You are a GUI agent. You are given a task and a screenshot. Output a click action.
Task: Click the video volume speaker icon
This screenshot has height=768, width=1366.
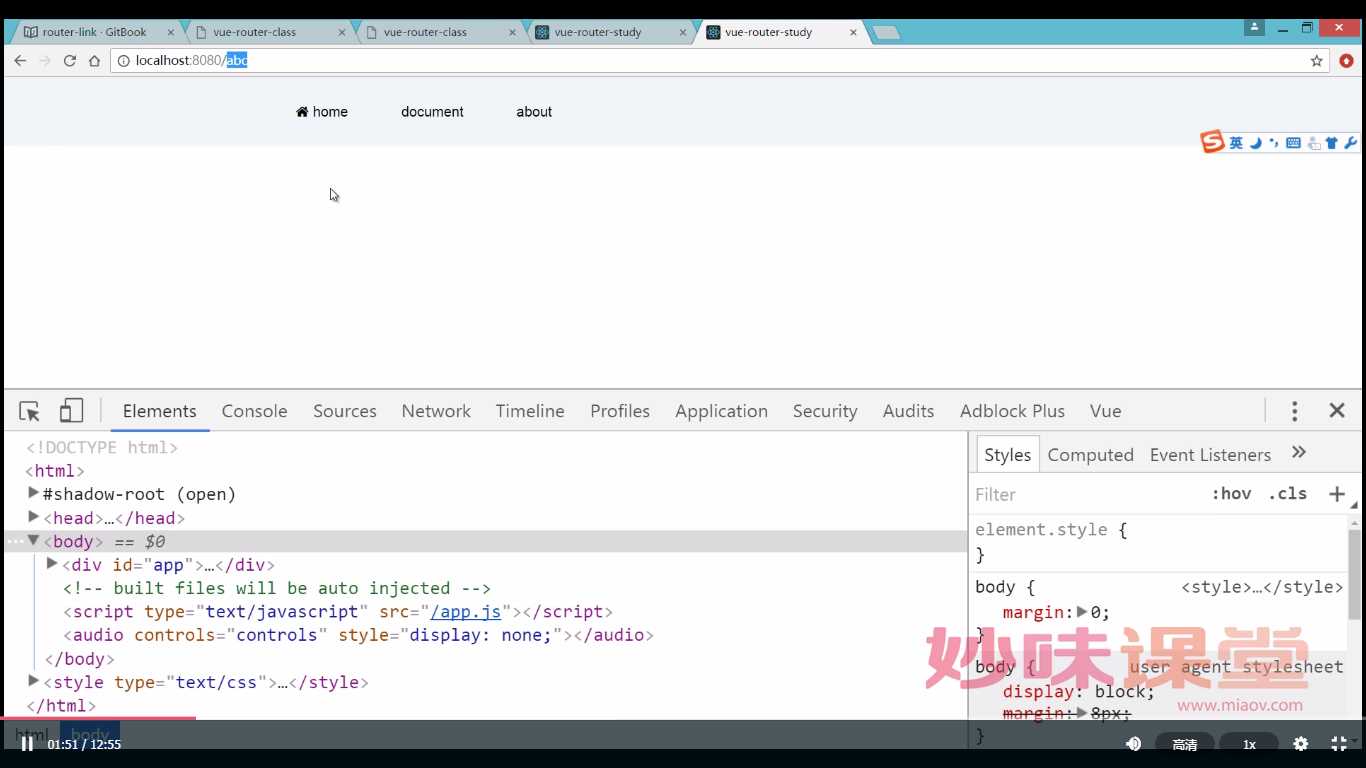click(1133, 744)
